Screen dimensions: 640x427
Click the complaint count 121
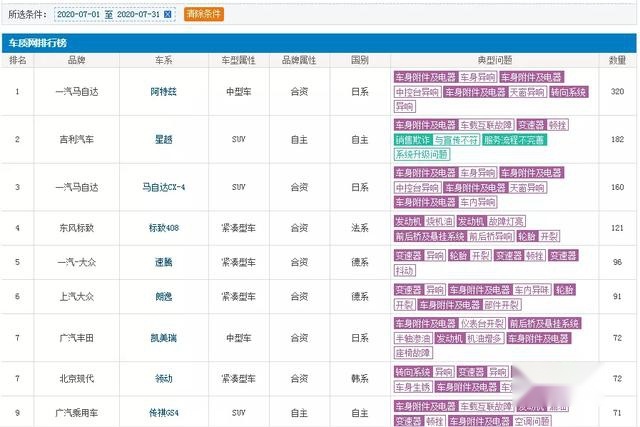tap(617, 228)
